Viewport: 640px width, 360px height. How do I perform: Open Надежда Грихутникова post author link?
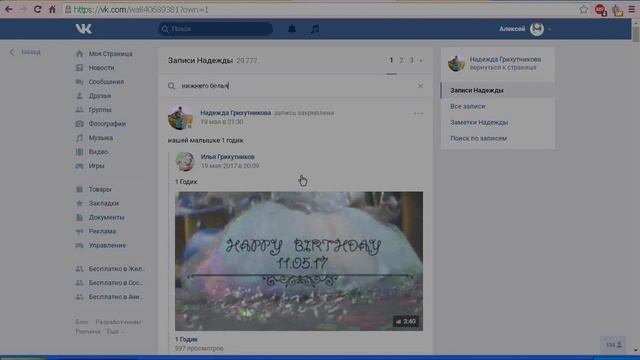click(236, 113)
